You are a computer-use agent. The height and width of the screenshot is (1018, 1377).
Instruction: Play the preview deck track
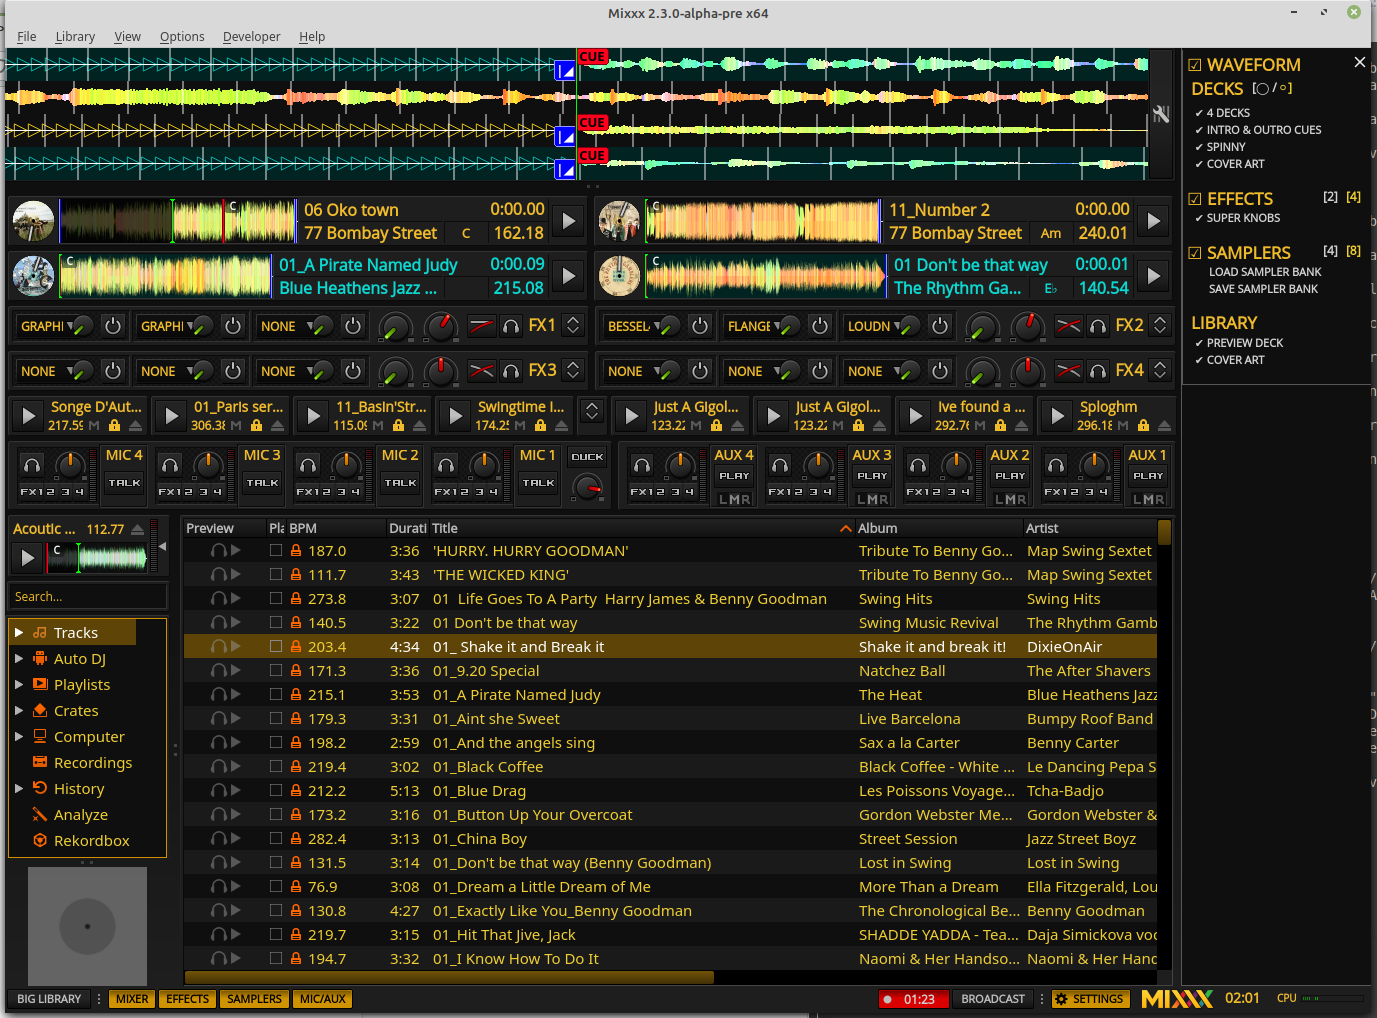click(28, 558)
